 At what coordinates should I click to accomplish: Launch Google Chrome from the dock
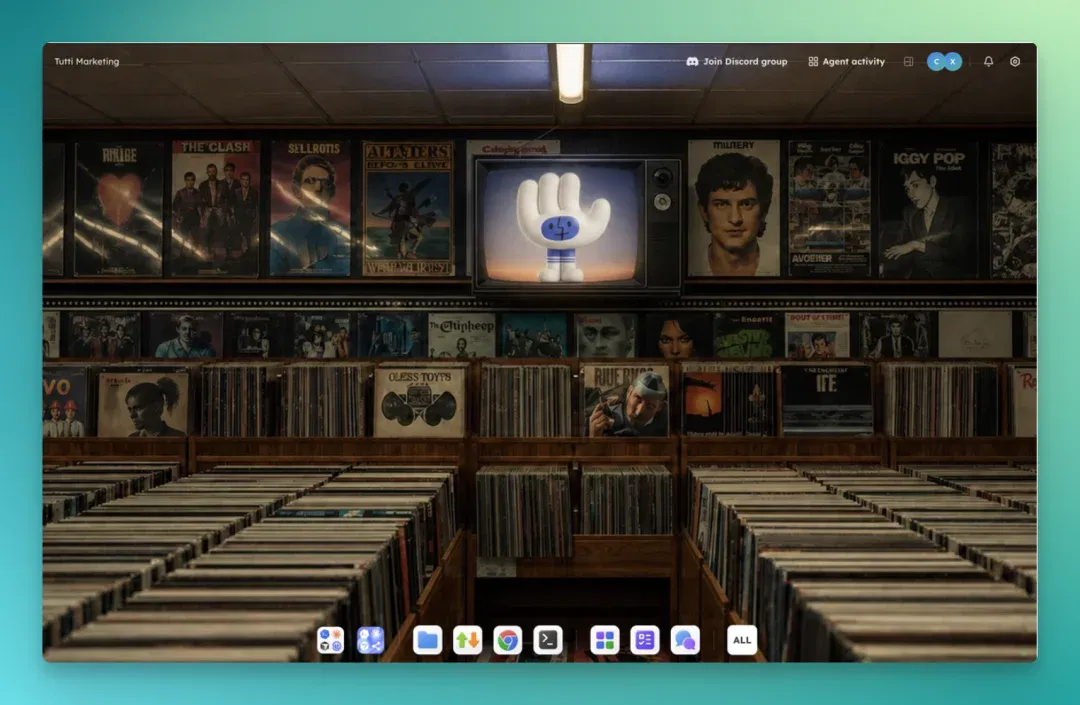tap(508, 640)
